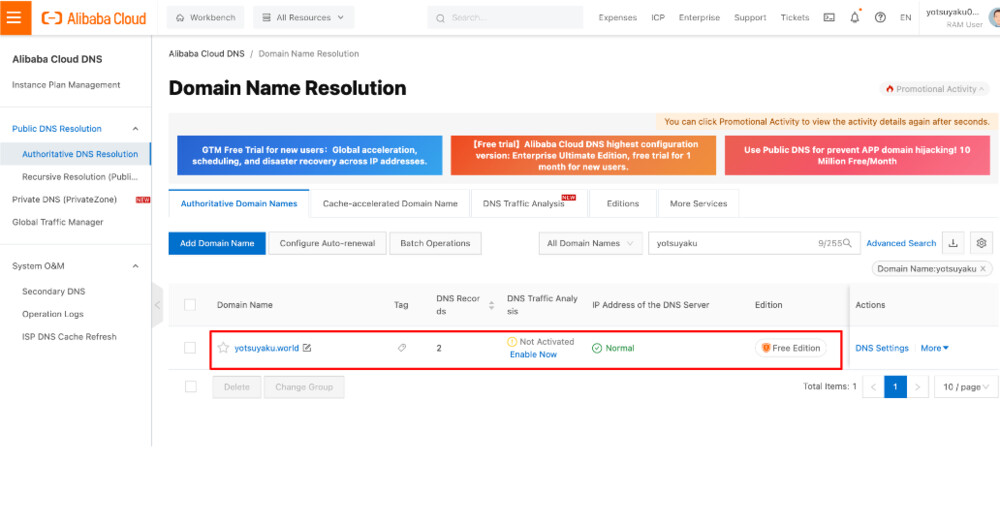The height and width of the screenshot is (524, 1000).
Task: Open the All Domain Names dropdown
Action: pos(590,243)
